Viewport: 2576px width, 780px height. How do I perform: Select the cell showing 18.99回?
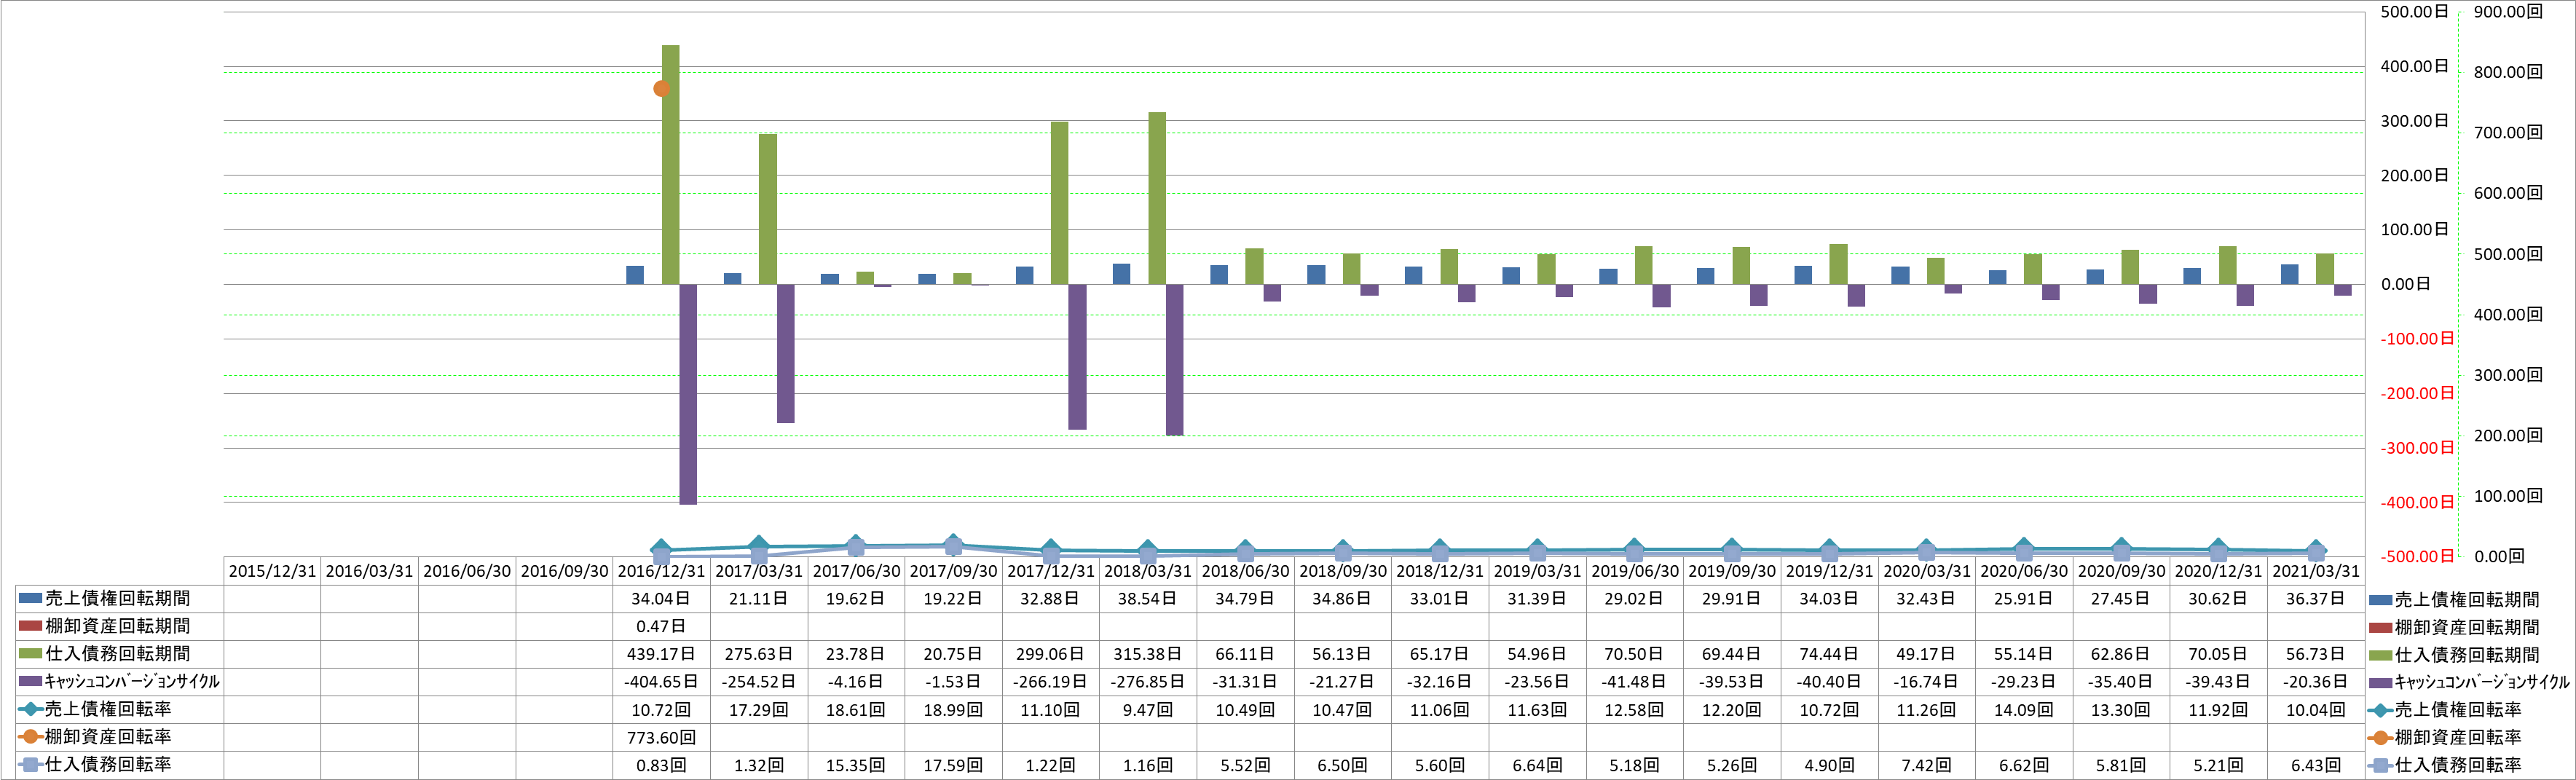[x=953, y=710]
